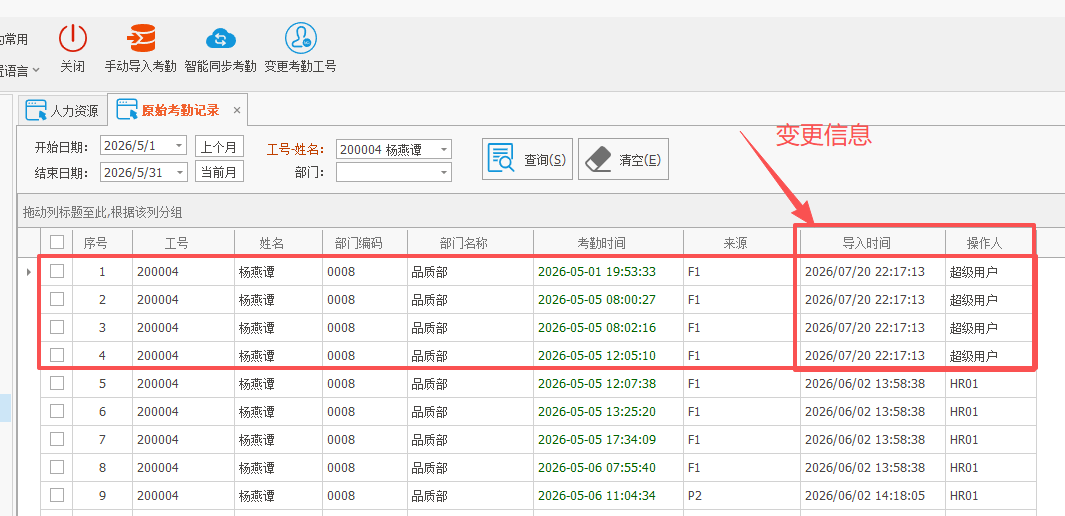1065x516 pixels.
Task: Close the 原始考勤记录 tab
Action: (x=237, y=110)
